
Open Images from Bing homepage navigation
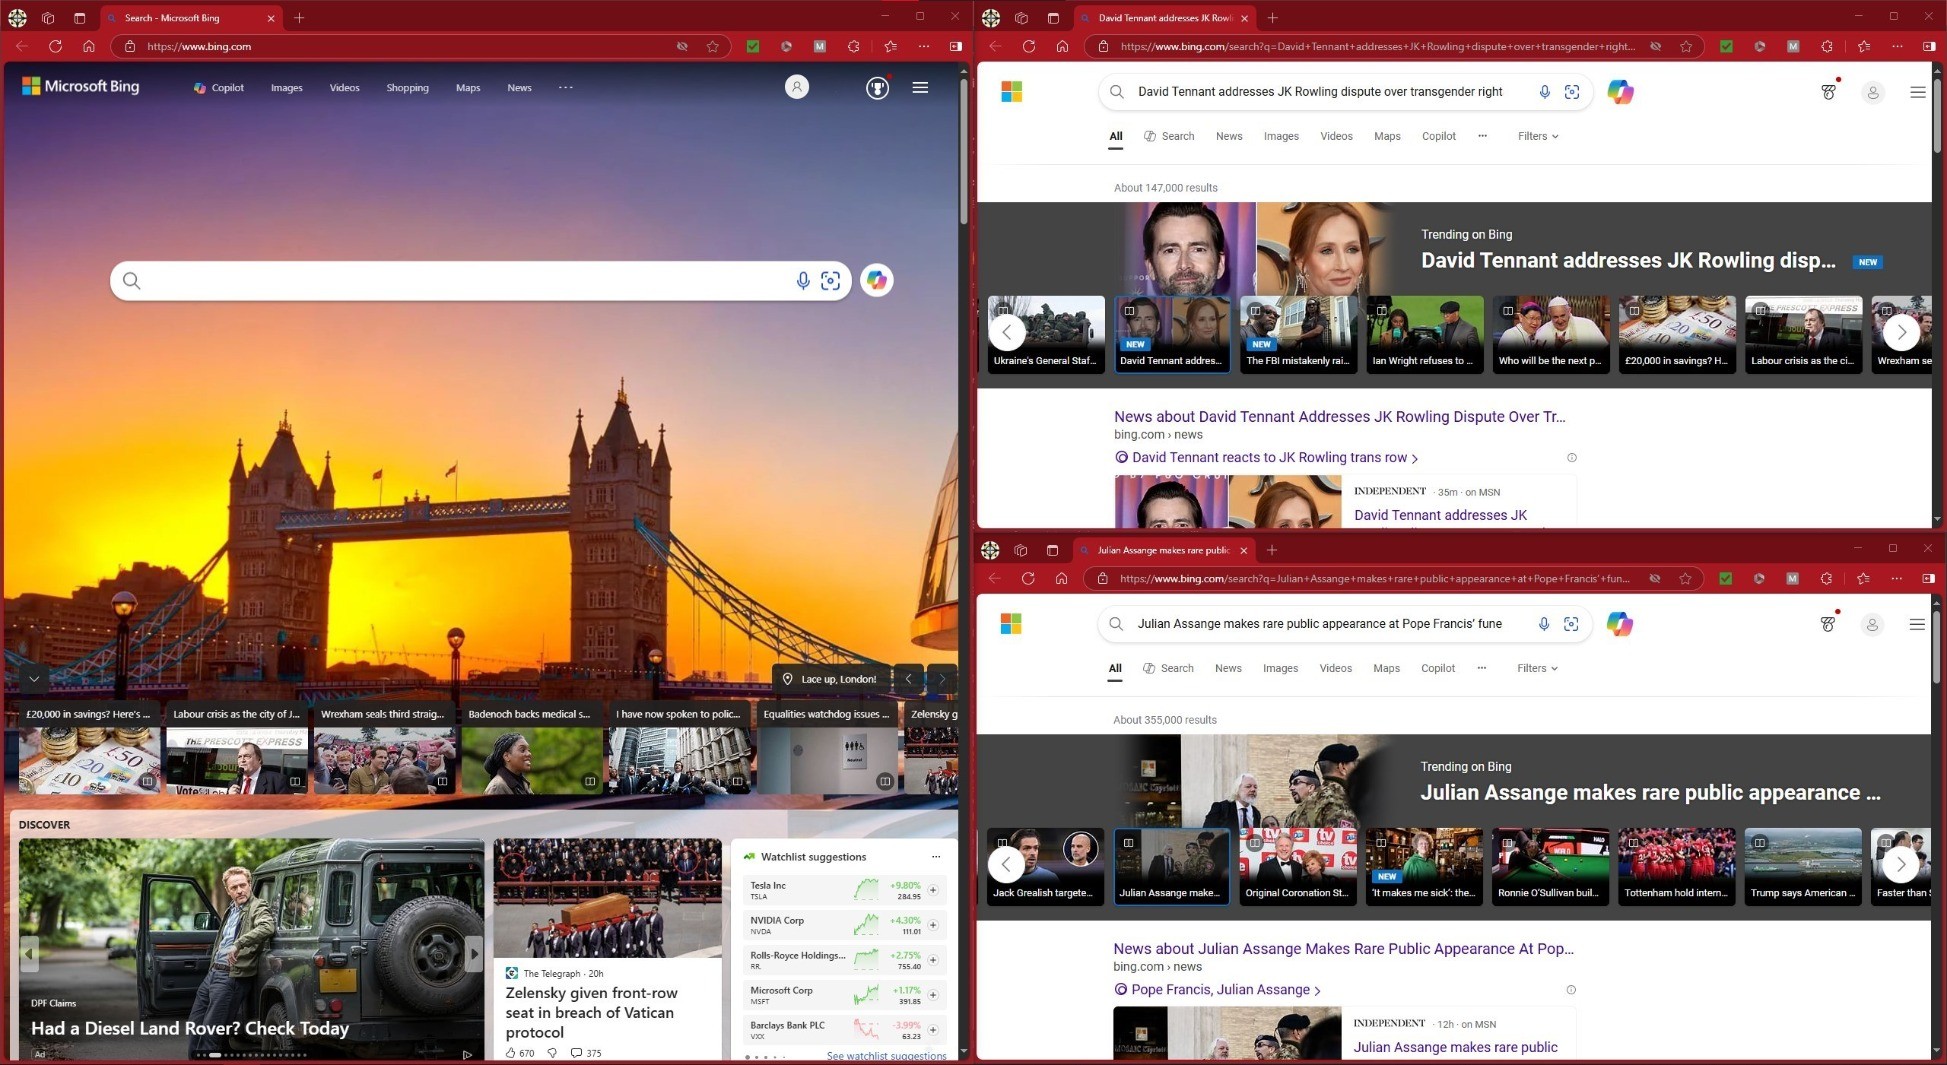pyautogui.click(x=286, y=88)
